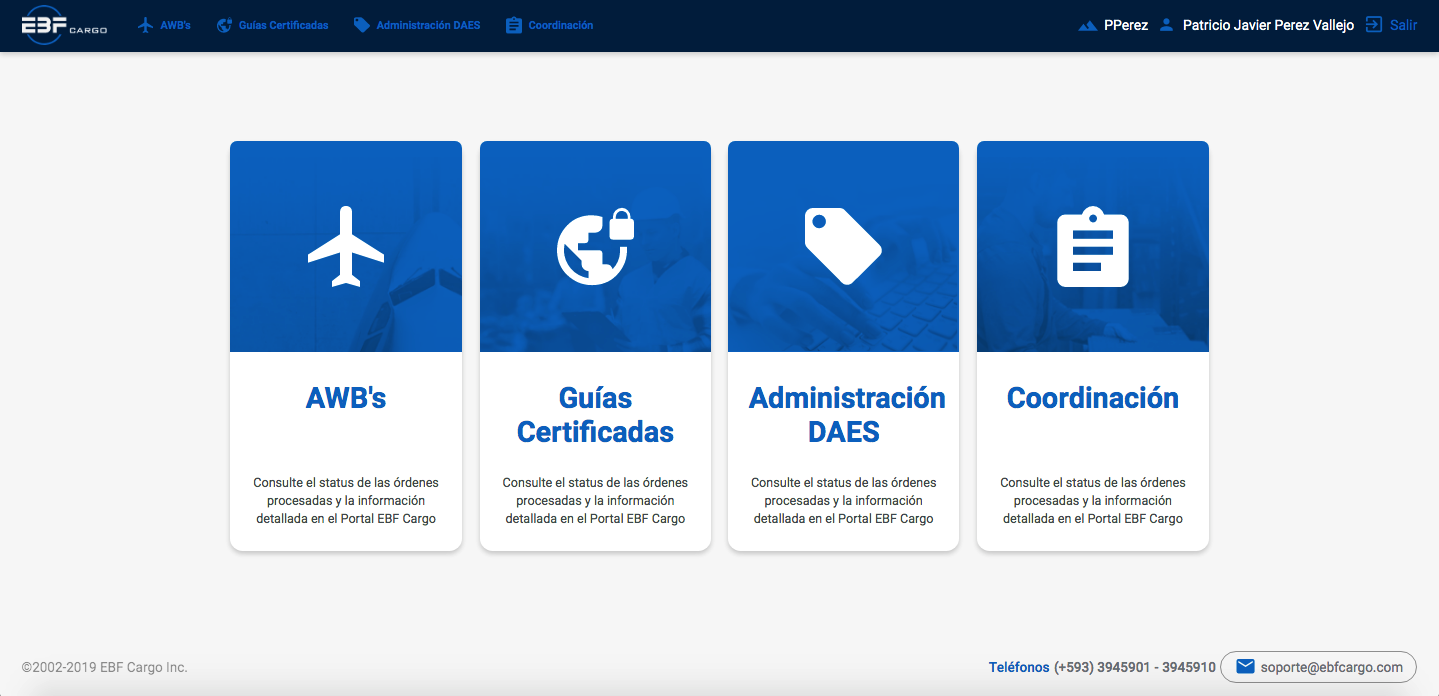Viewport: 1439px width, 696px height.
Task: Click the EBF Cargo logo
Action: coord(64,25)
